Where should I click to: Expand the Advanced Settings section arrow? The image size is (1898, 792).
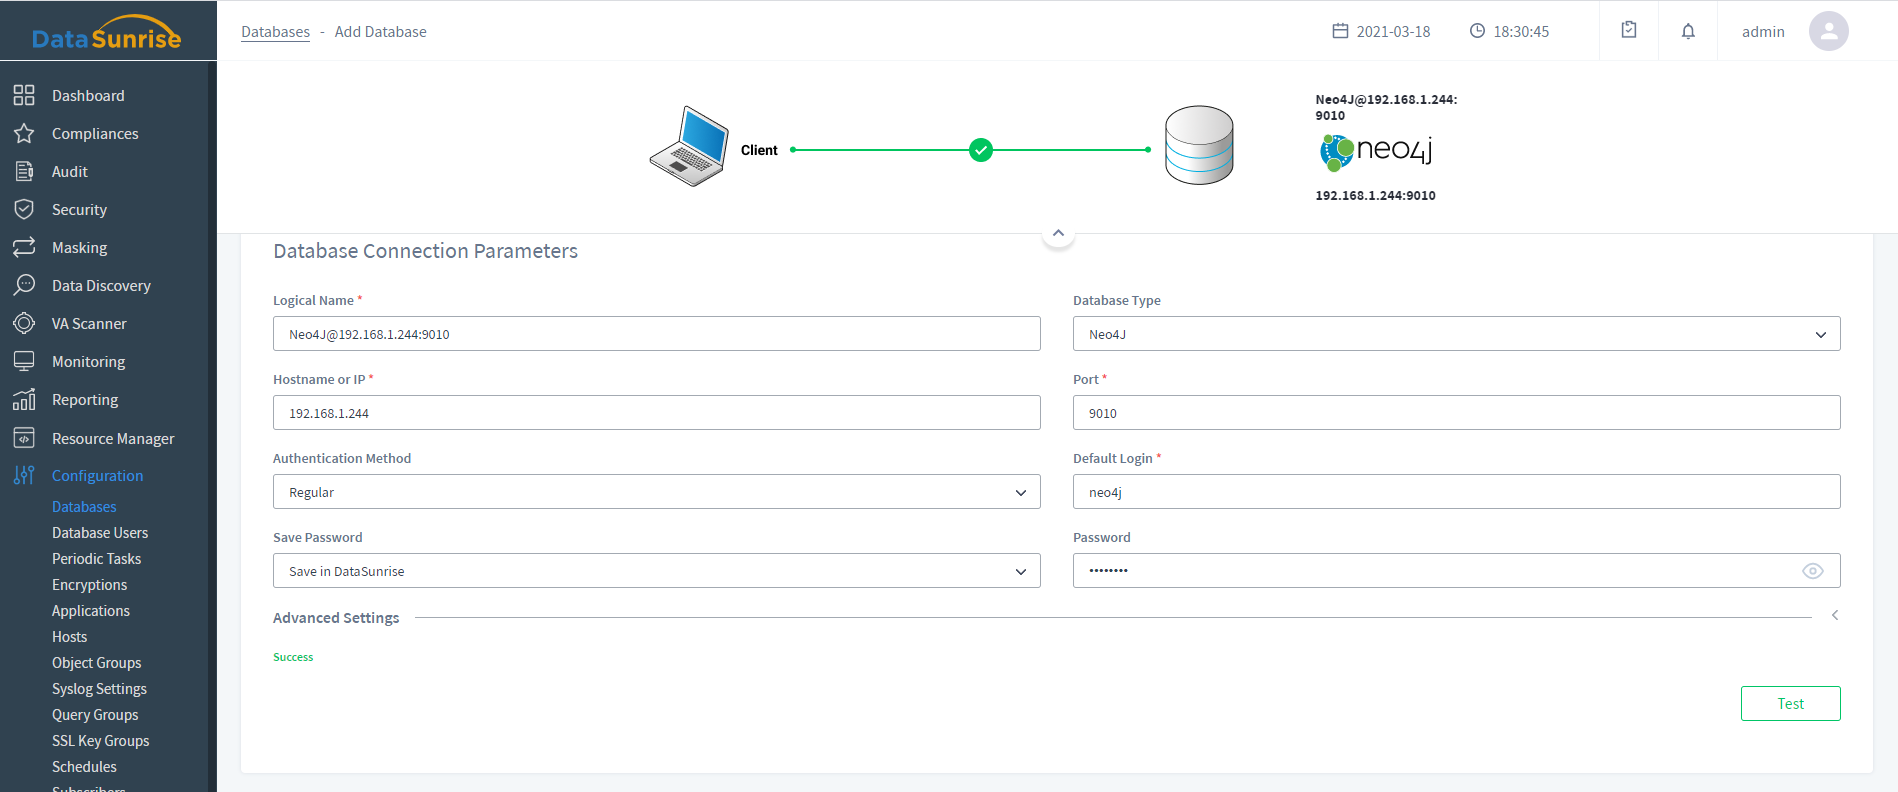(x=1835, y=616)
